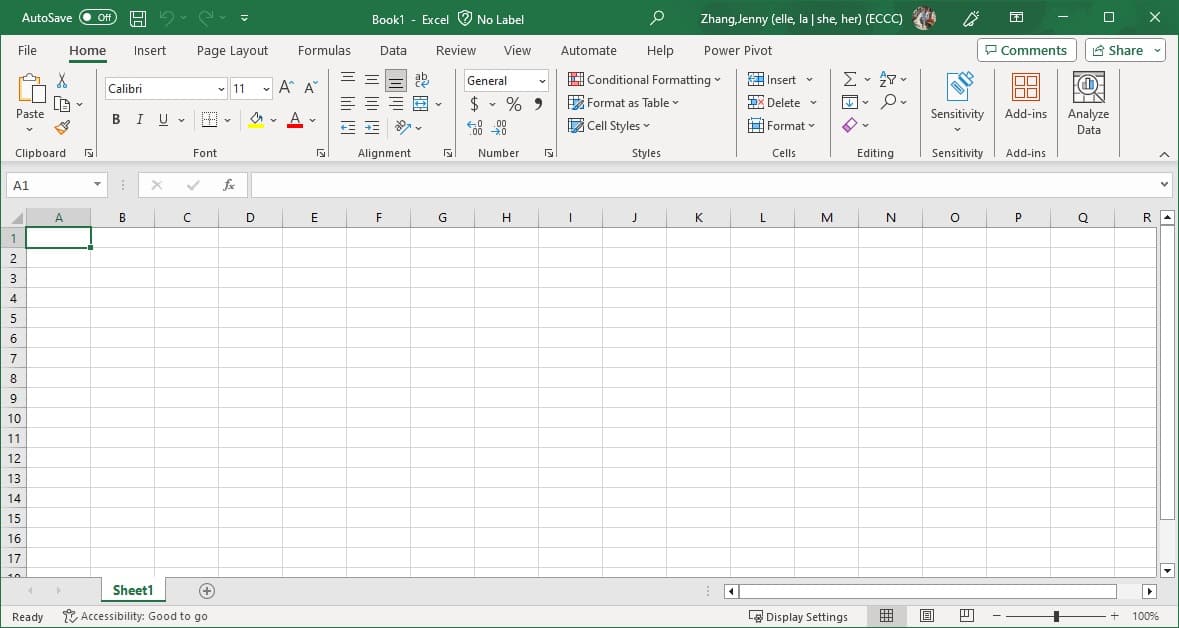This screenshot has width=1179, height=628.
Task: Switch to Page Break Preview view
Action: click(x=966, y=616)
